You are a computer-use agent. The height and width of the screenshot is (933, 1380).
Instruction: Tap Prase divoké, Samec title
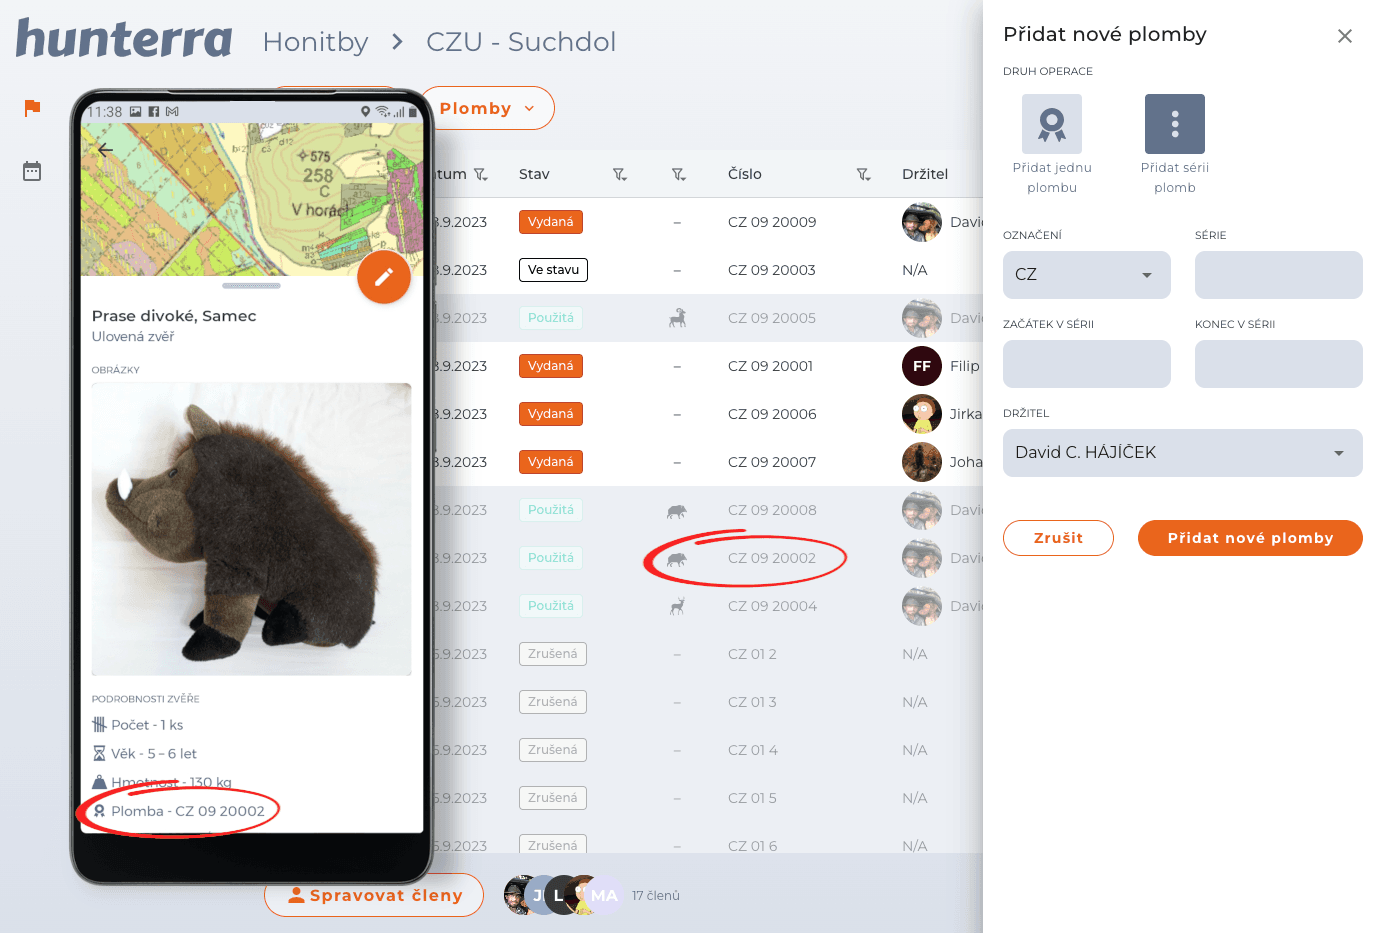(174, 316)
